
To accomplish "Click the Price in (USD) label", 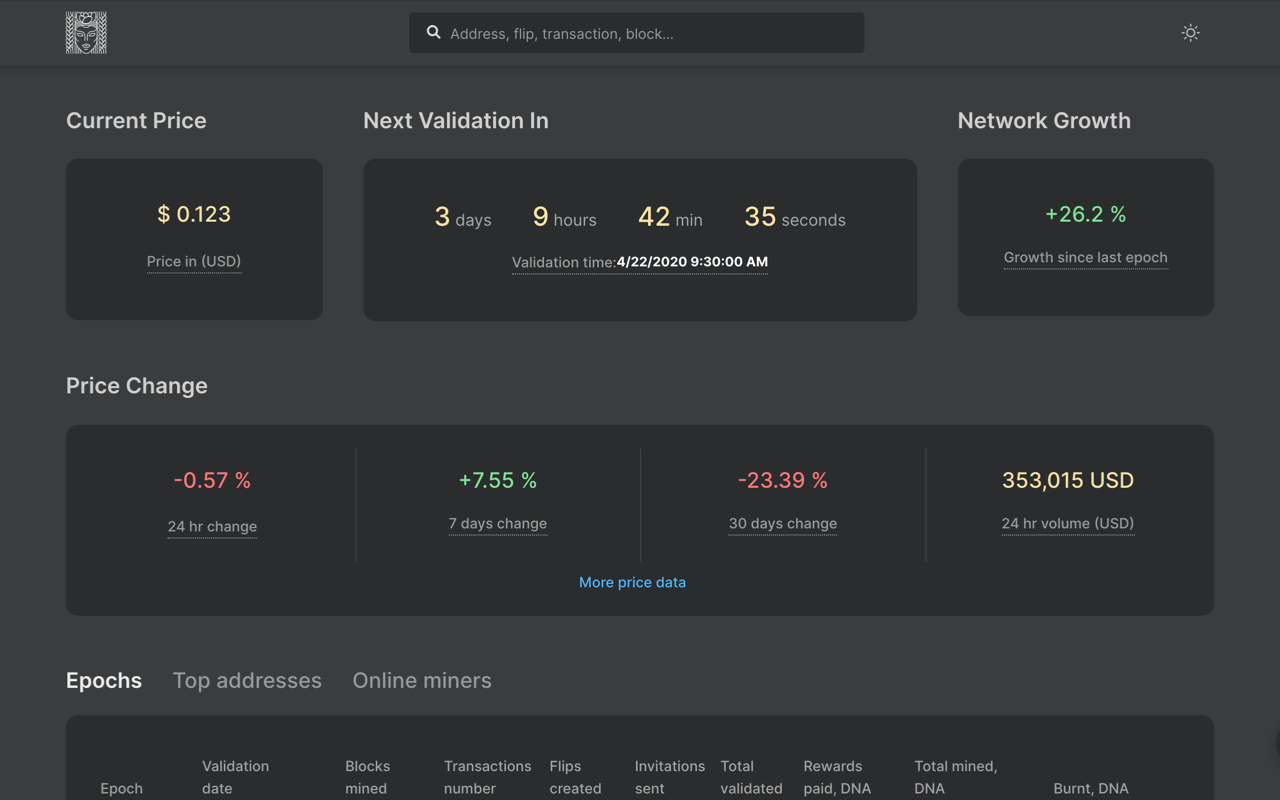I will (x=194, y=261).
